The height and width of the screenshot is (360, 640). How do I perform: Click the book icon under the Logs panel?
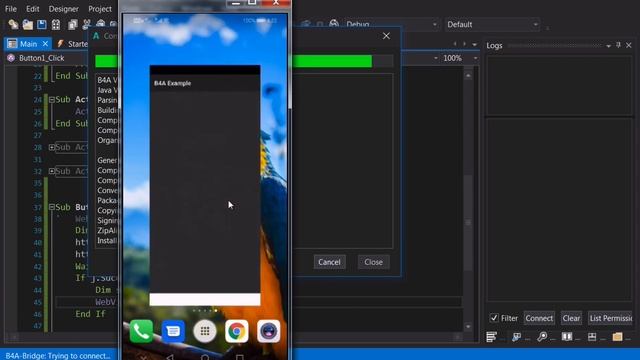567,337
